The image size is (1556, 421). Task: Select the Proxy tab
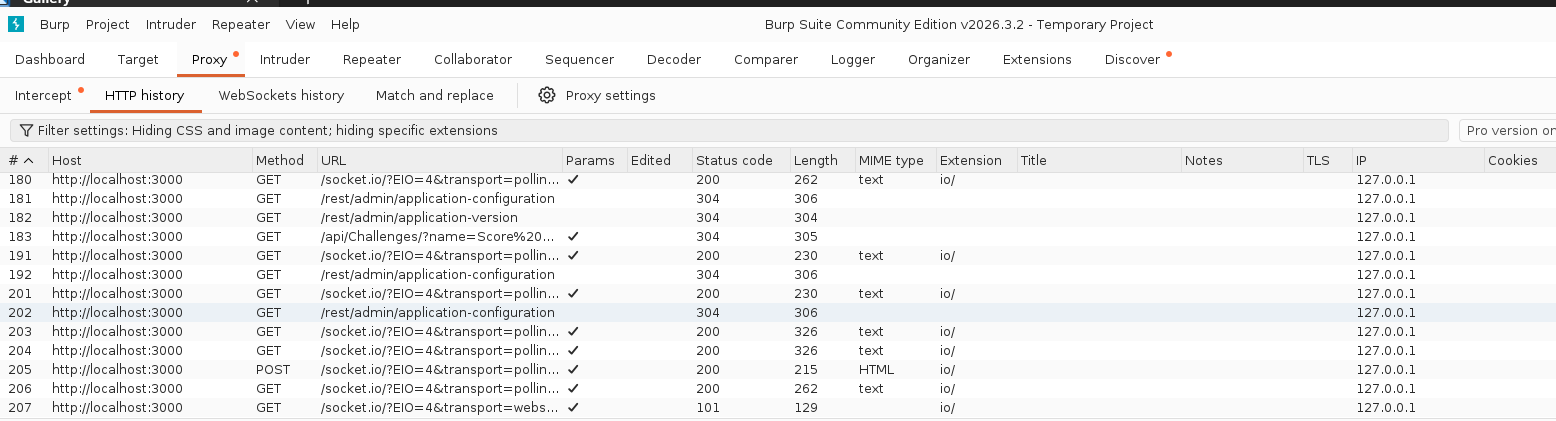pos(210,59)
